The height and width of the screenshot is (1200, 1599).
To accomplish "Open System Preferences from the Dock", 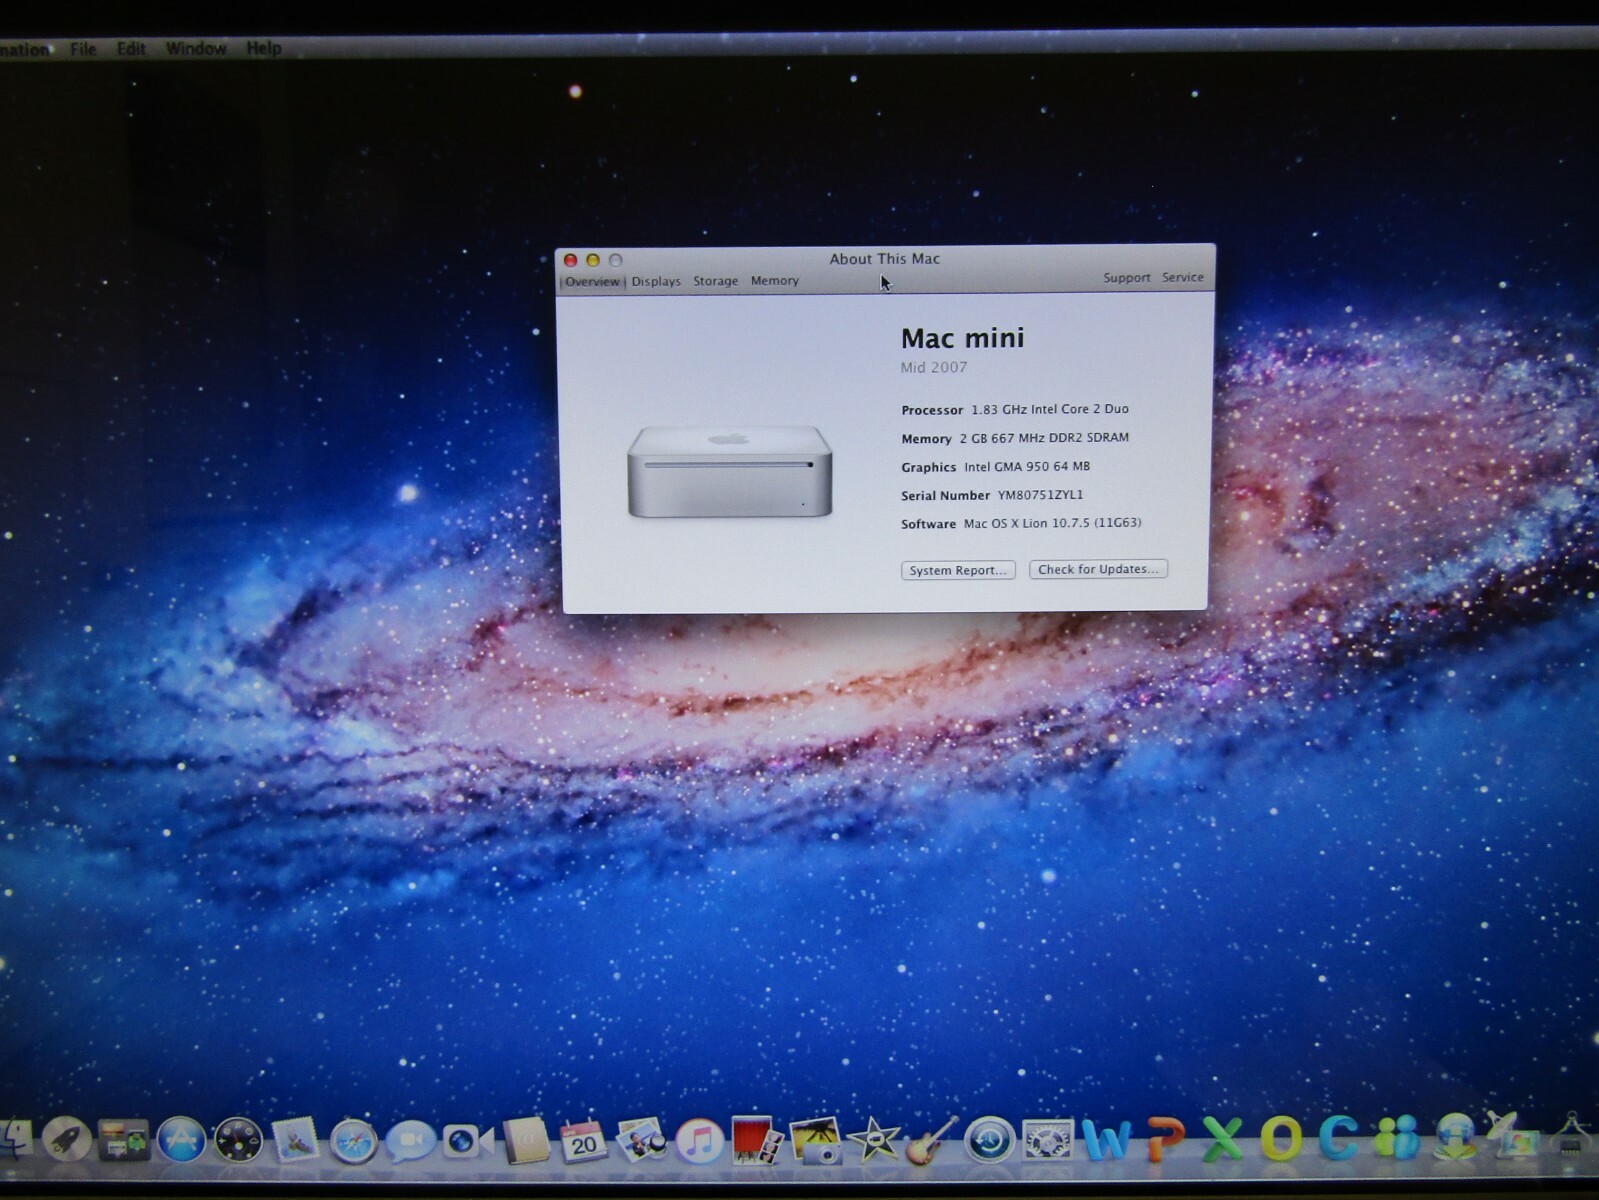I will click(x=1047, y=1141).
